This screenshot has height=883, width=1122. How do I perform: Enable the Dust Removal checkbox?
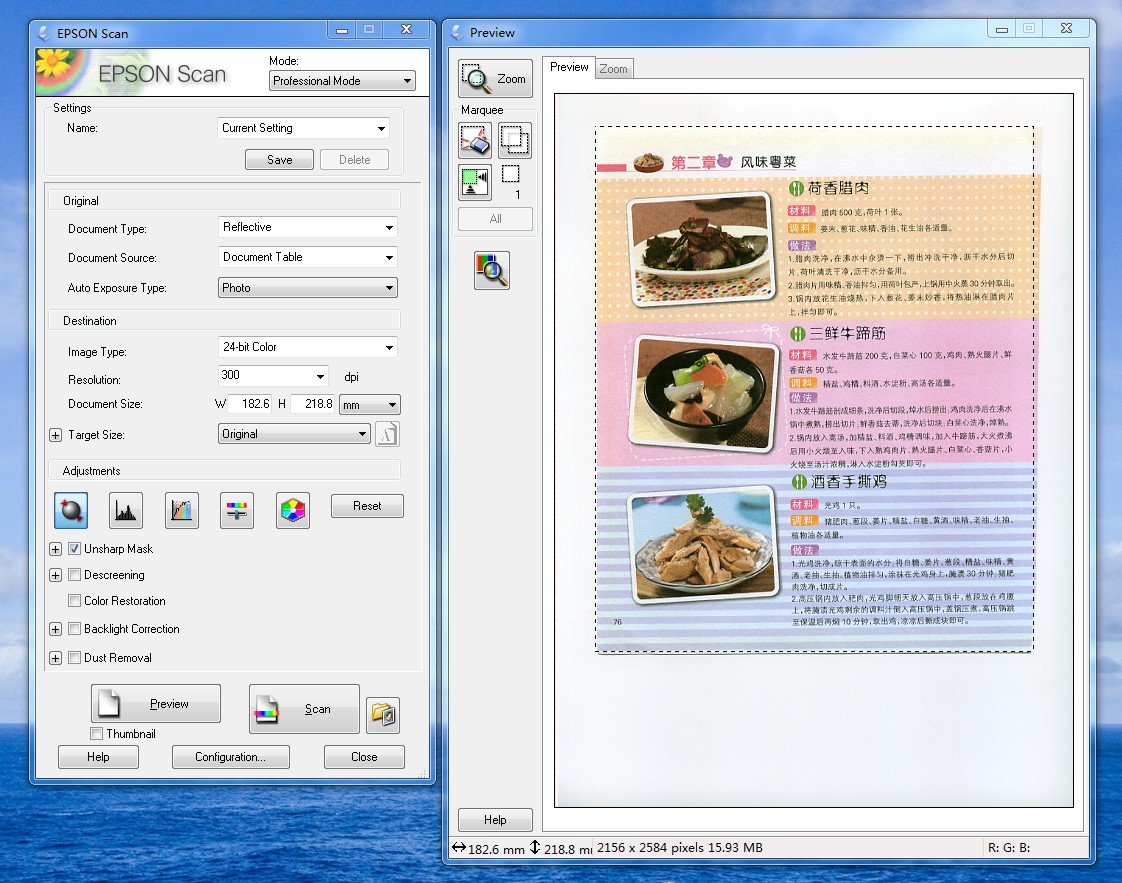coord(74,658)
